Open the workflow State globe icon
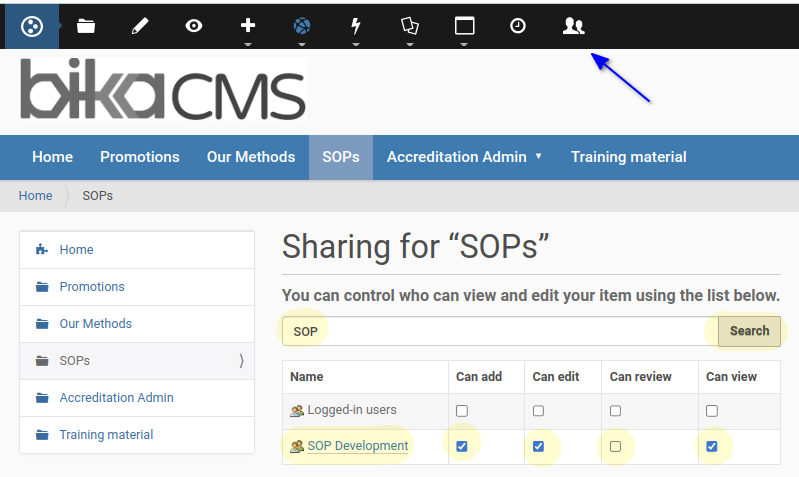 (302, 26)
